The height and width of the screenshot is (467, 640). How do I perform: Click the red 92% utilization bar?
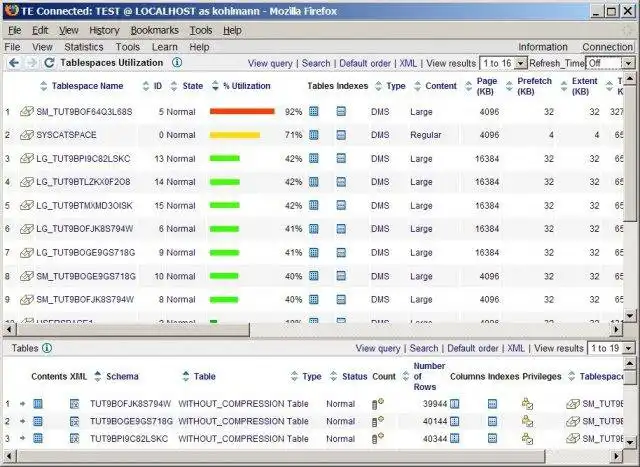[242, 111]
